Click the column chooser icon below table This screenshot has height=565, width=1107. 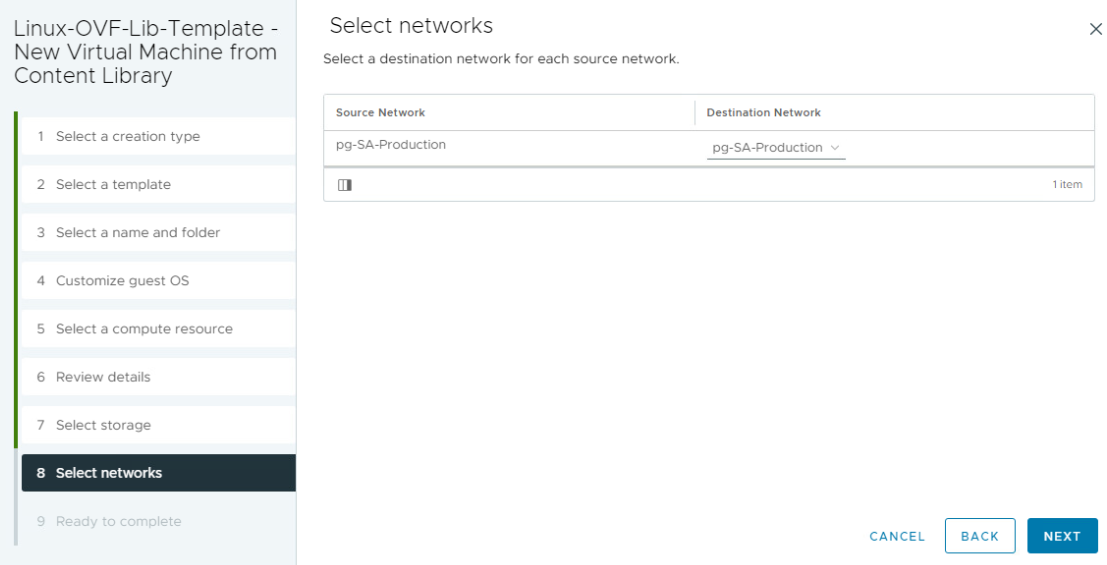click(345, 185)
